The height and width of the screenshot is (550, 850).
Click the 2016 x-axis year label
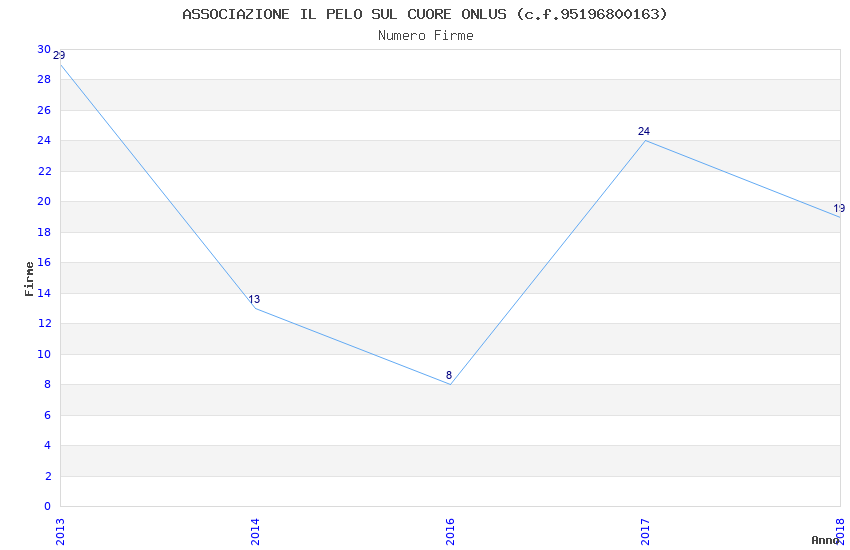(450, 532)
